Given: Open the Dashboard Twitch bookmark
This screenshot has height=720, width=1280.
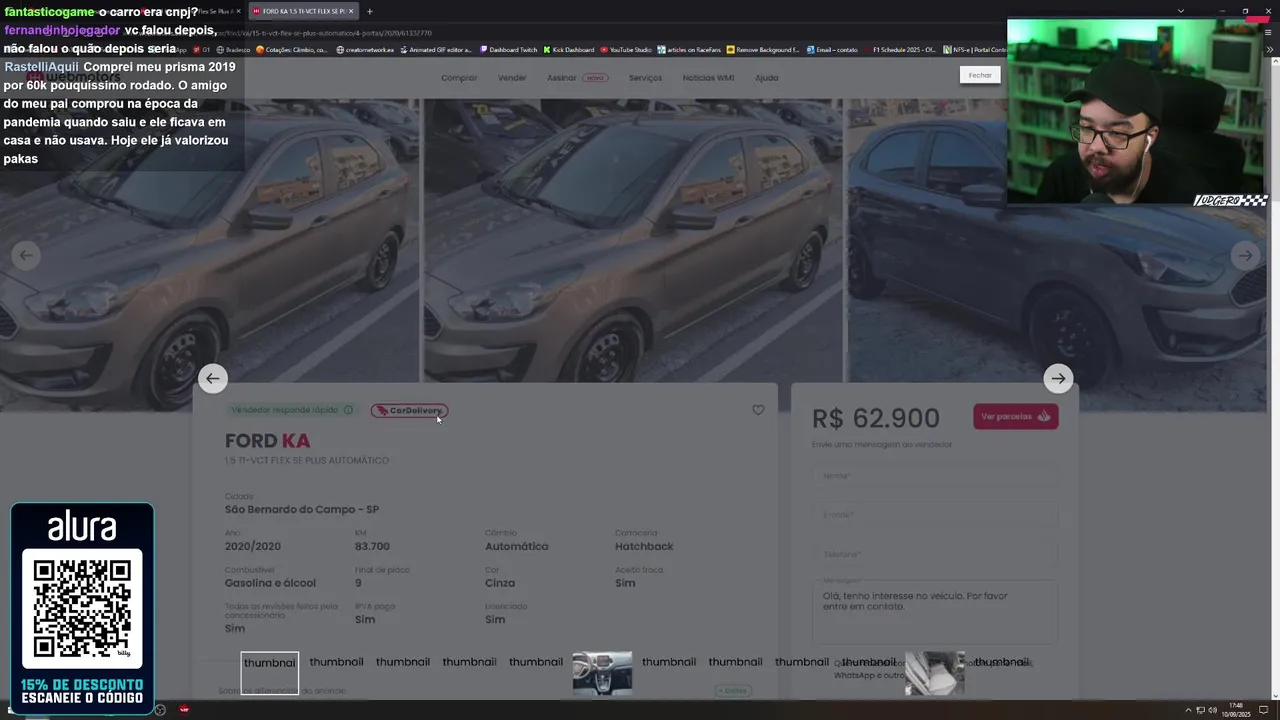Looking at the screenshot, I should pyautogui.click(x=508, y=49).
